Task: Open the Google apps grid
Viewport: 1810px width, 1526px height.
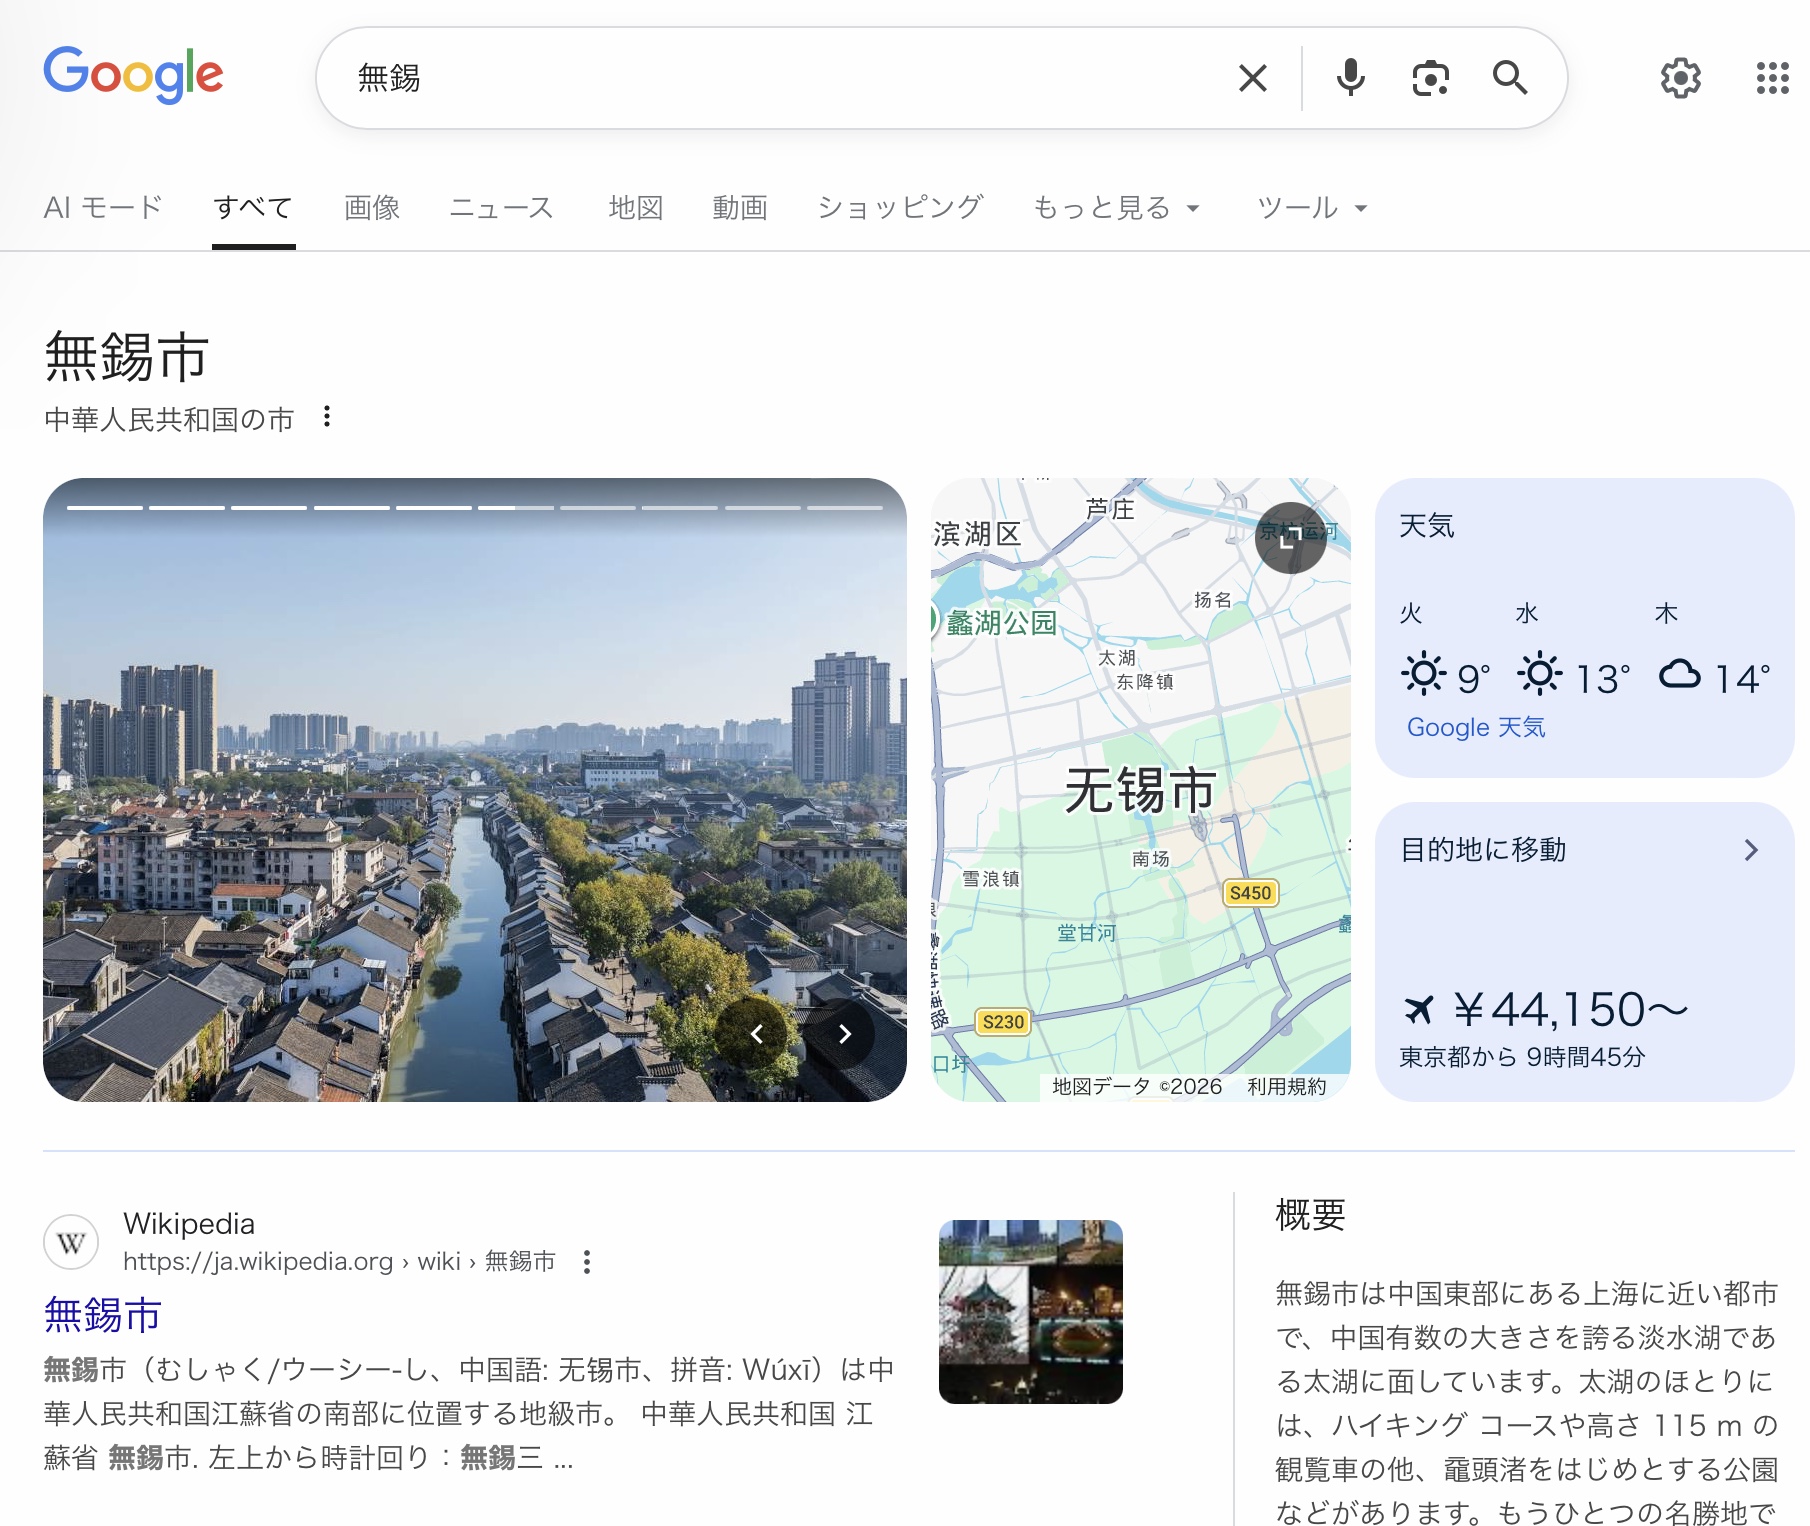Action: 1772,78
